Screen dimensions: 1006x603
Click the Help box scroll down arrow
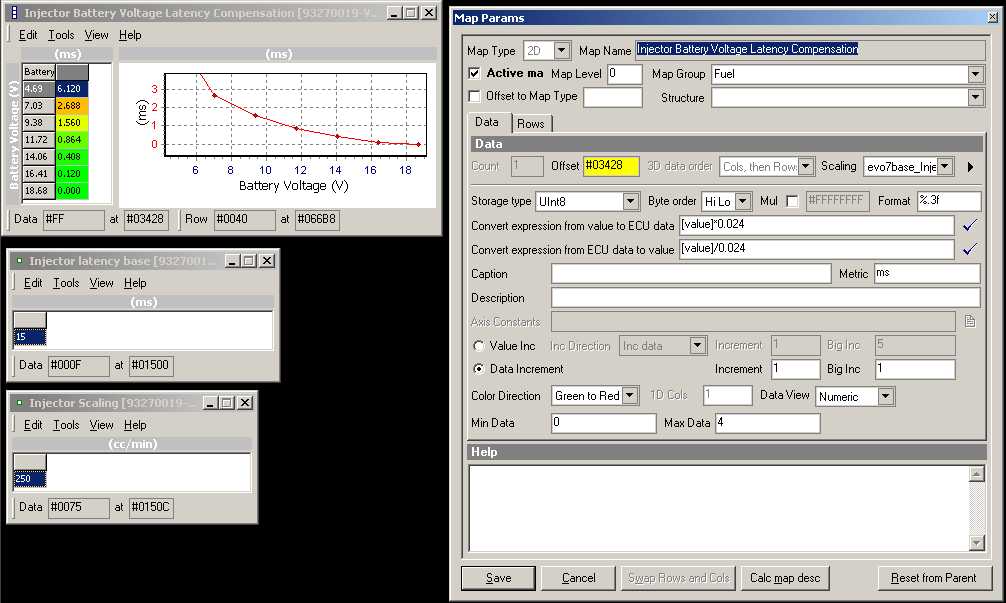(x=977, y=542)
